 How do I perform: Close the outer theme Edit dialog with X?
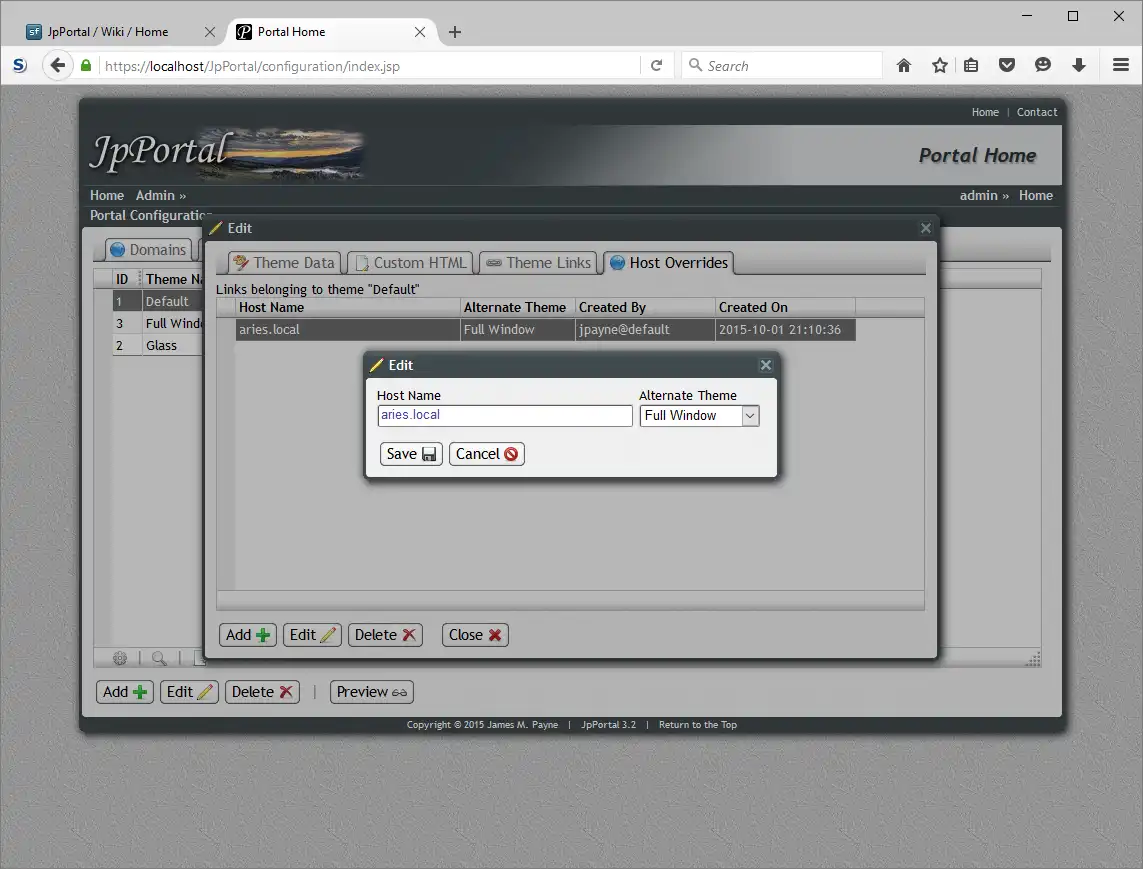pos(926,228)
